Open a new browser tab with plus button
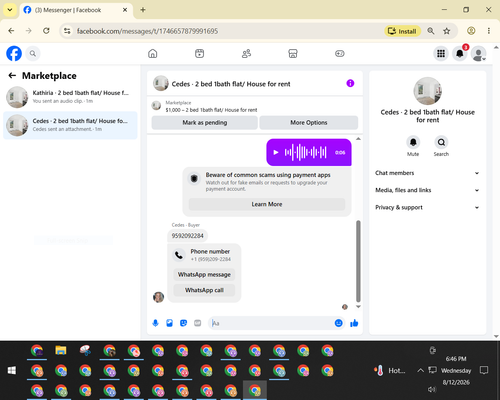500x400 pixels. point(143,10)
